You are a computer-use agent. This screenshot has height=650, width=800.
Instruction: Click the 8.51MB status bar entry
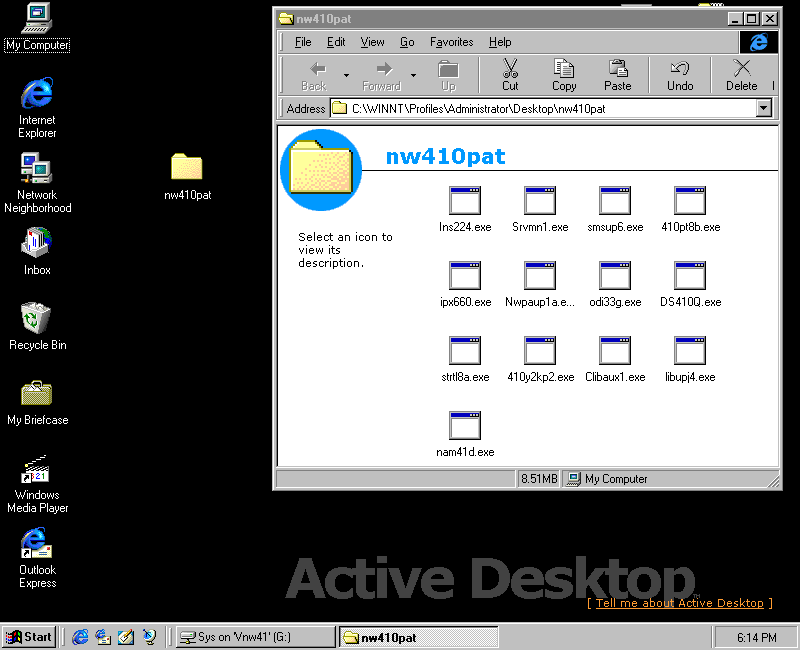[x=539, y=479]
